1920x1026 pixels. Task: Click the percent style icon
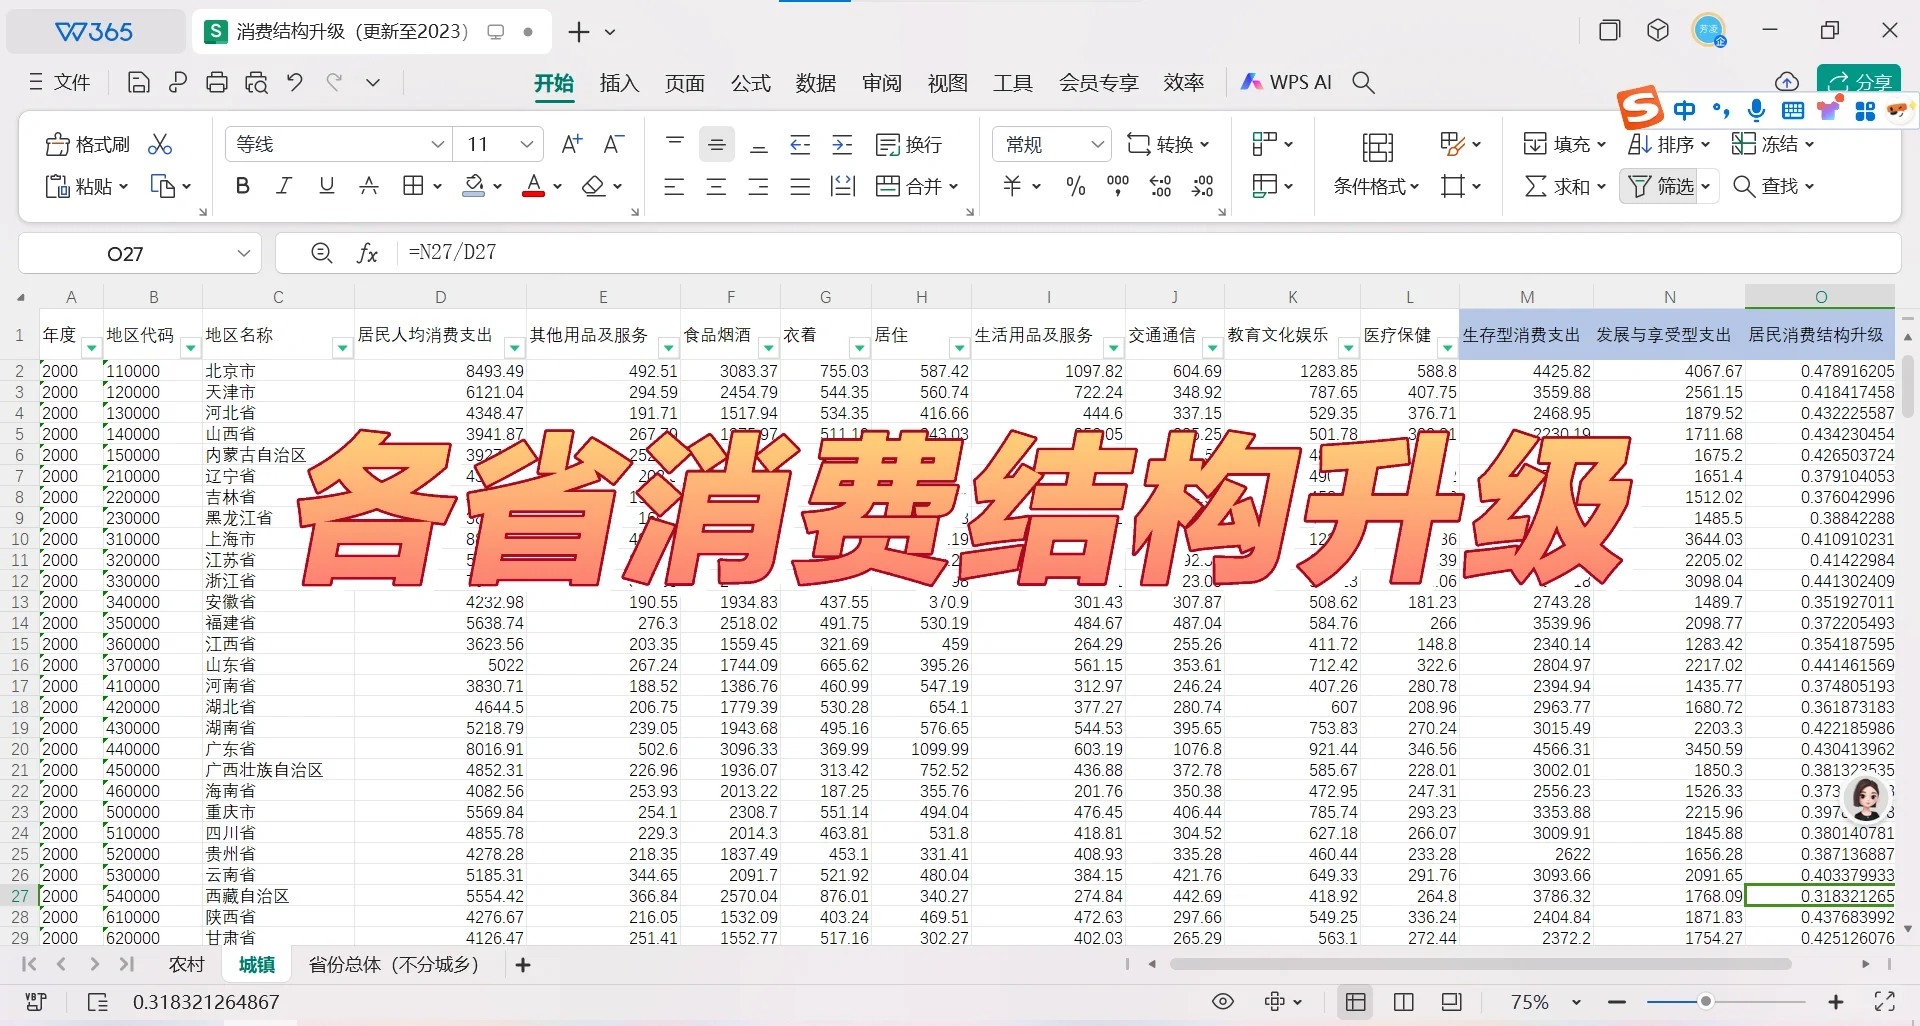coord(1076,186)
